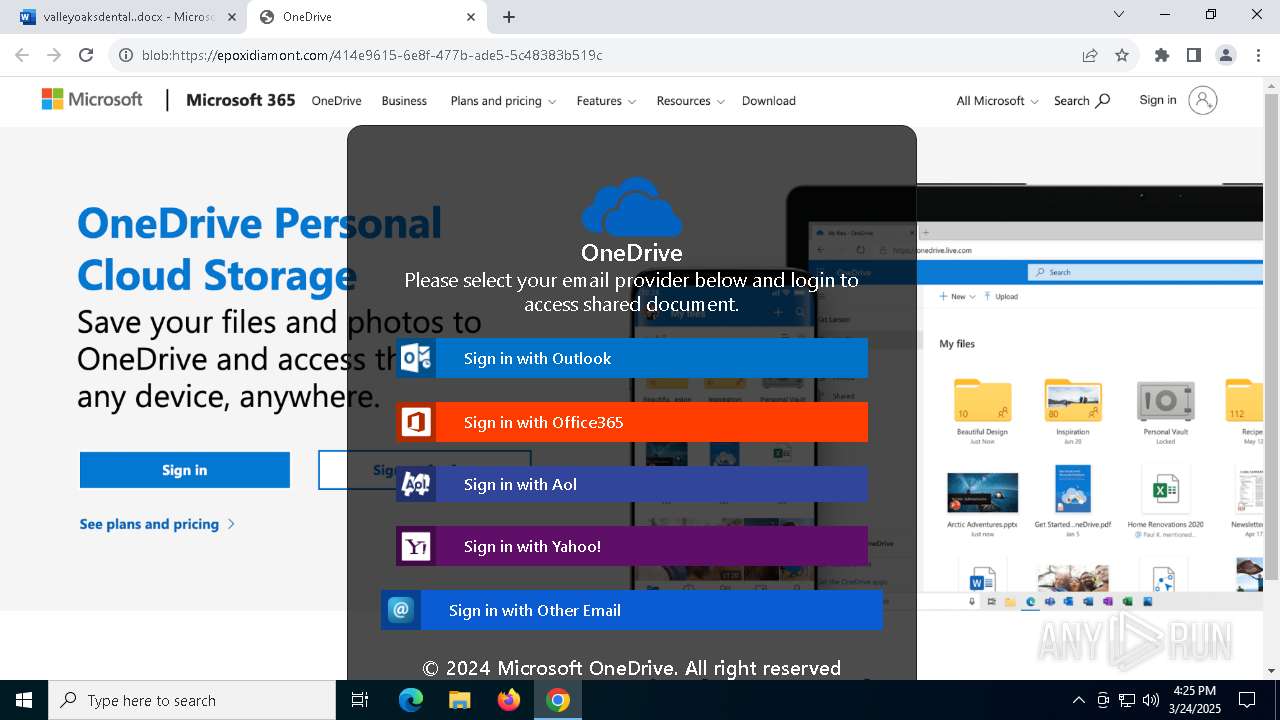1280x720 pixels.
Task: Open the Business nav link
Action: 404,101
